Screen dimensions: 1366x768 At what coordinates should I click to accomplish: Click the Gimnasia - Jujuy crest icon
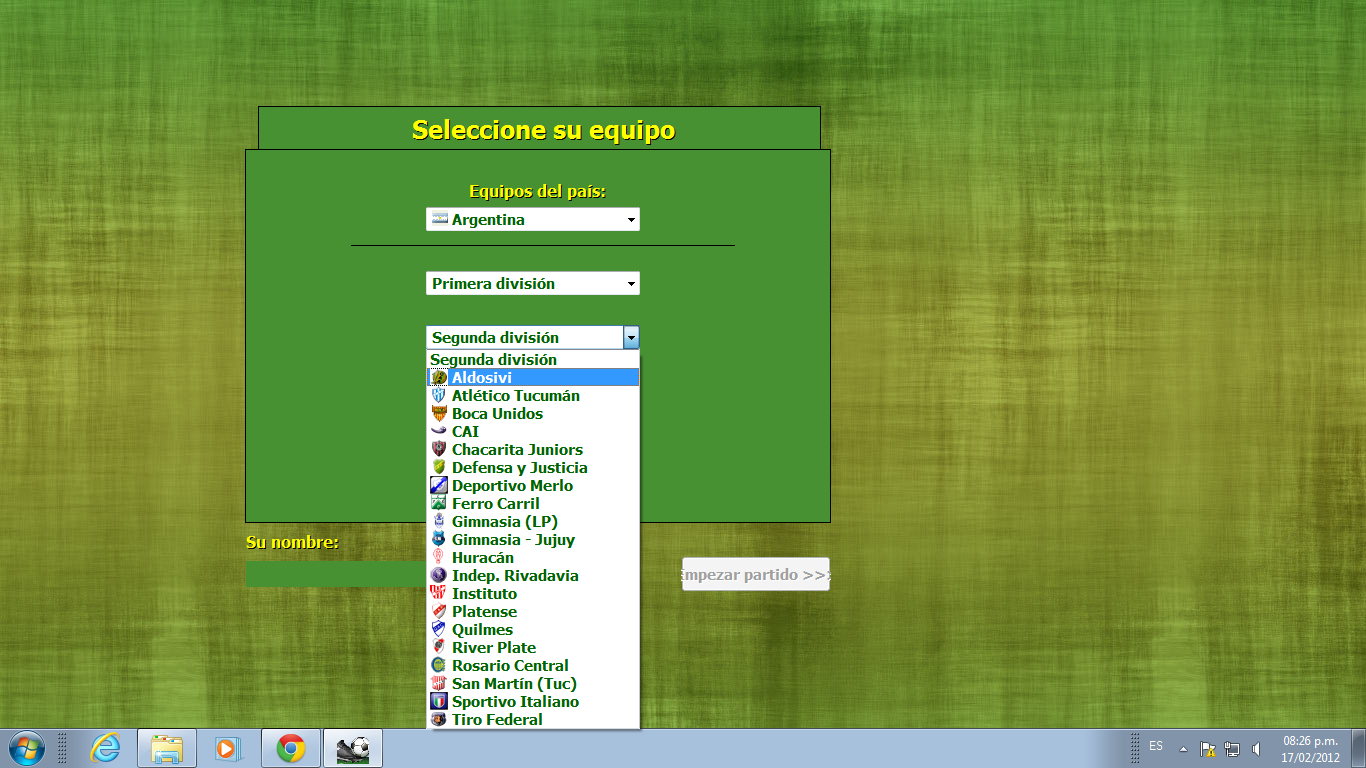point(438,540)
